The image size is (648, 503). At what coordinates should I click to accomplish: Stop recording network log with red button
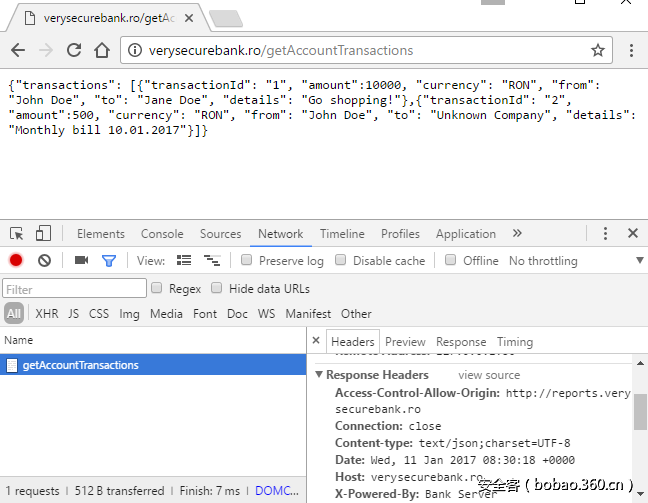pyautogui.click(x=16, y=260)
